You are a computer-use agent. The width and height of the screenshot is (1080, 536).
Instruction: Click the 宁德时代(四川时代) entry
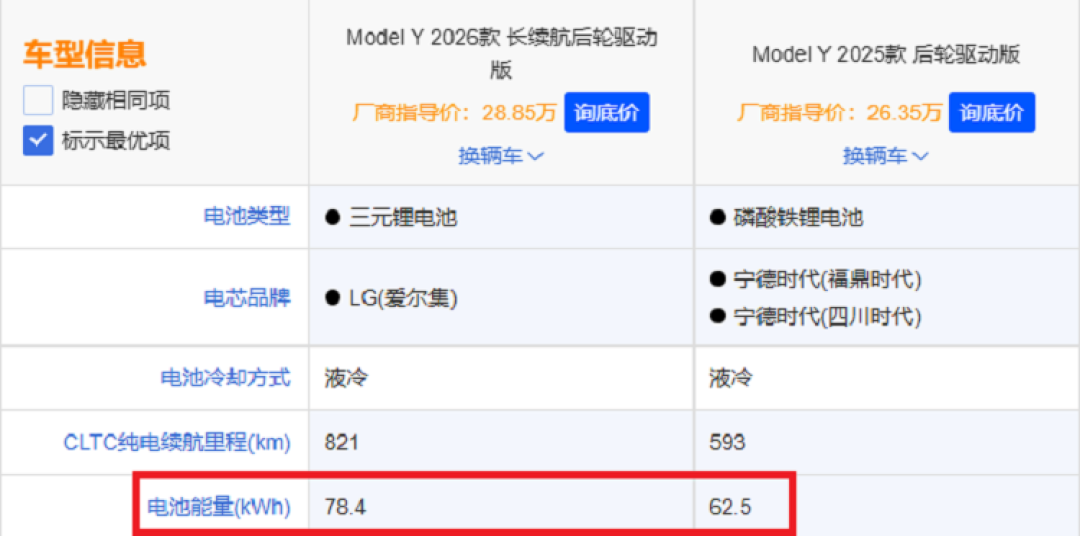[x=827, y=316]
